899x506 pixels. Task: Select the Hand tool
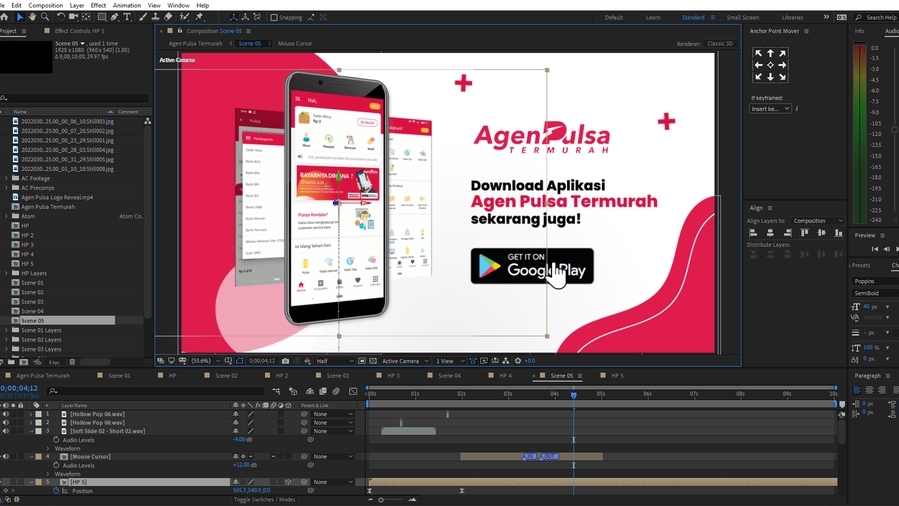[32, 17]
